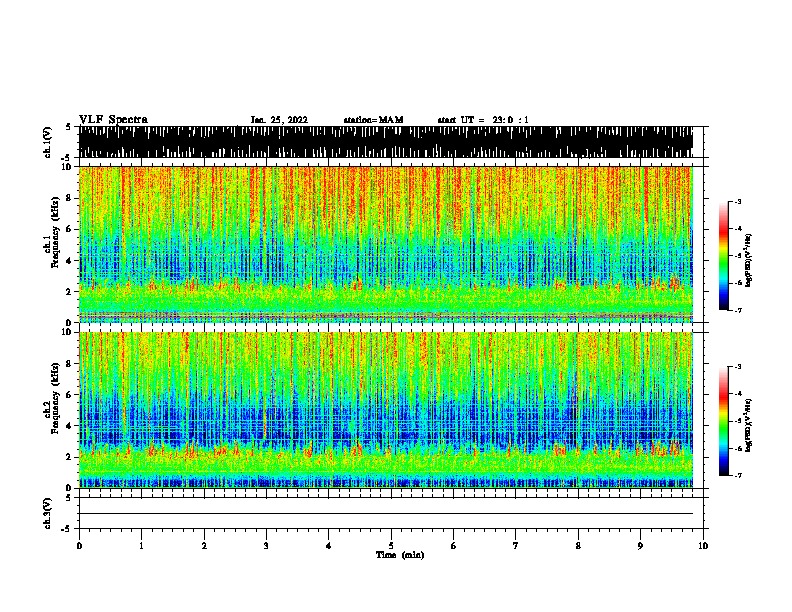This screenshot has height=612, width=792.
Task: Click the "station=MAM" header label
Action: click(x=373, y=120)
